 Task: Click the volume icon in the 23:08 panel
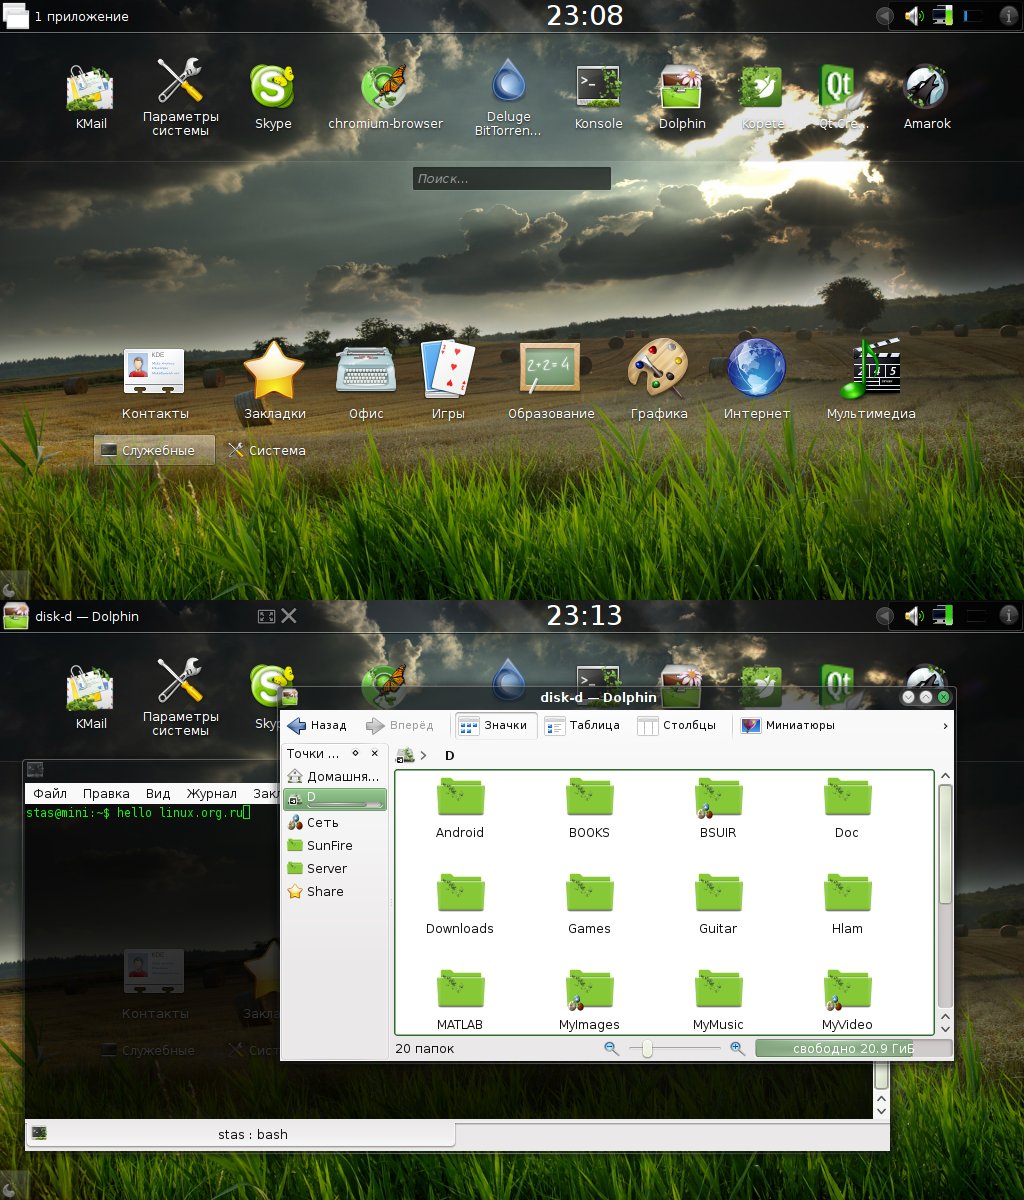[913, 16]
